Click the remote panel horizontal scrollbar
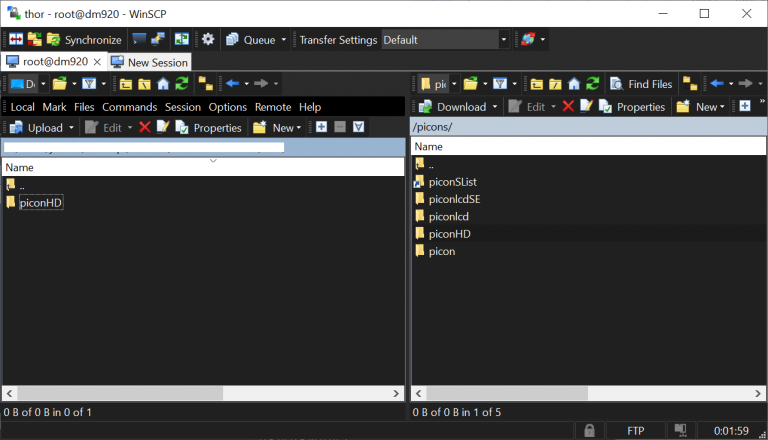 coord(588,393)
